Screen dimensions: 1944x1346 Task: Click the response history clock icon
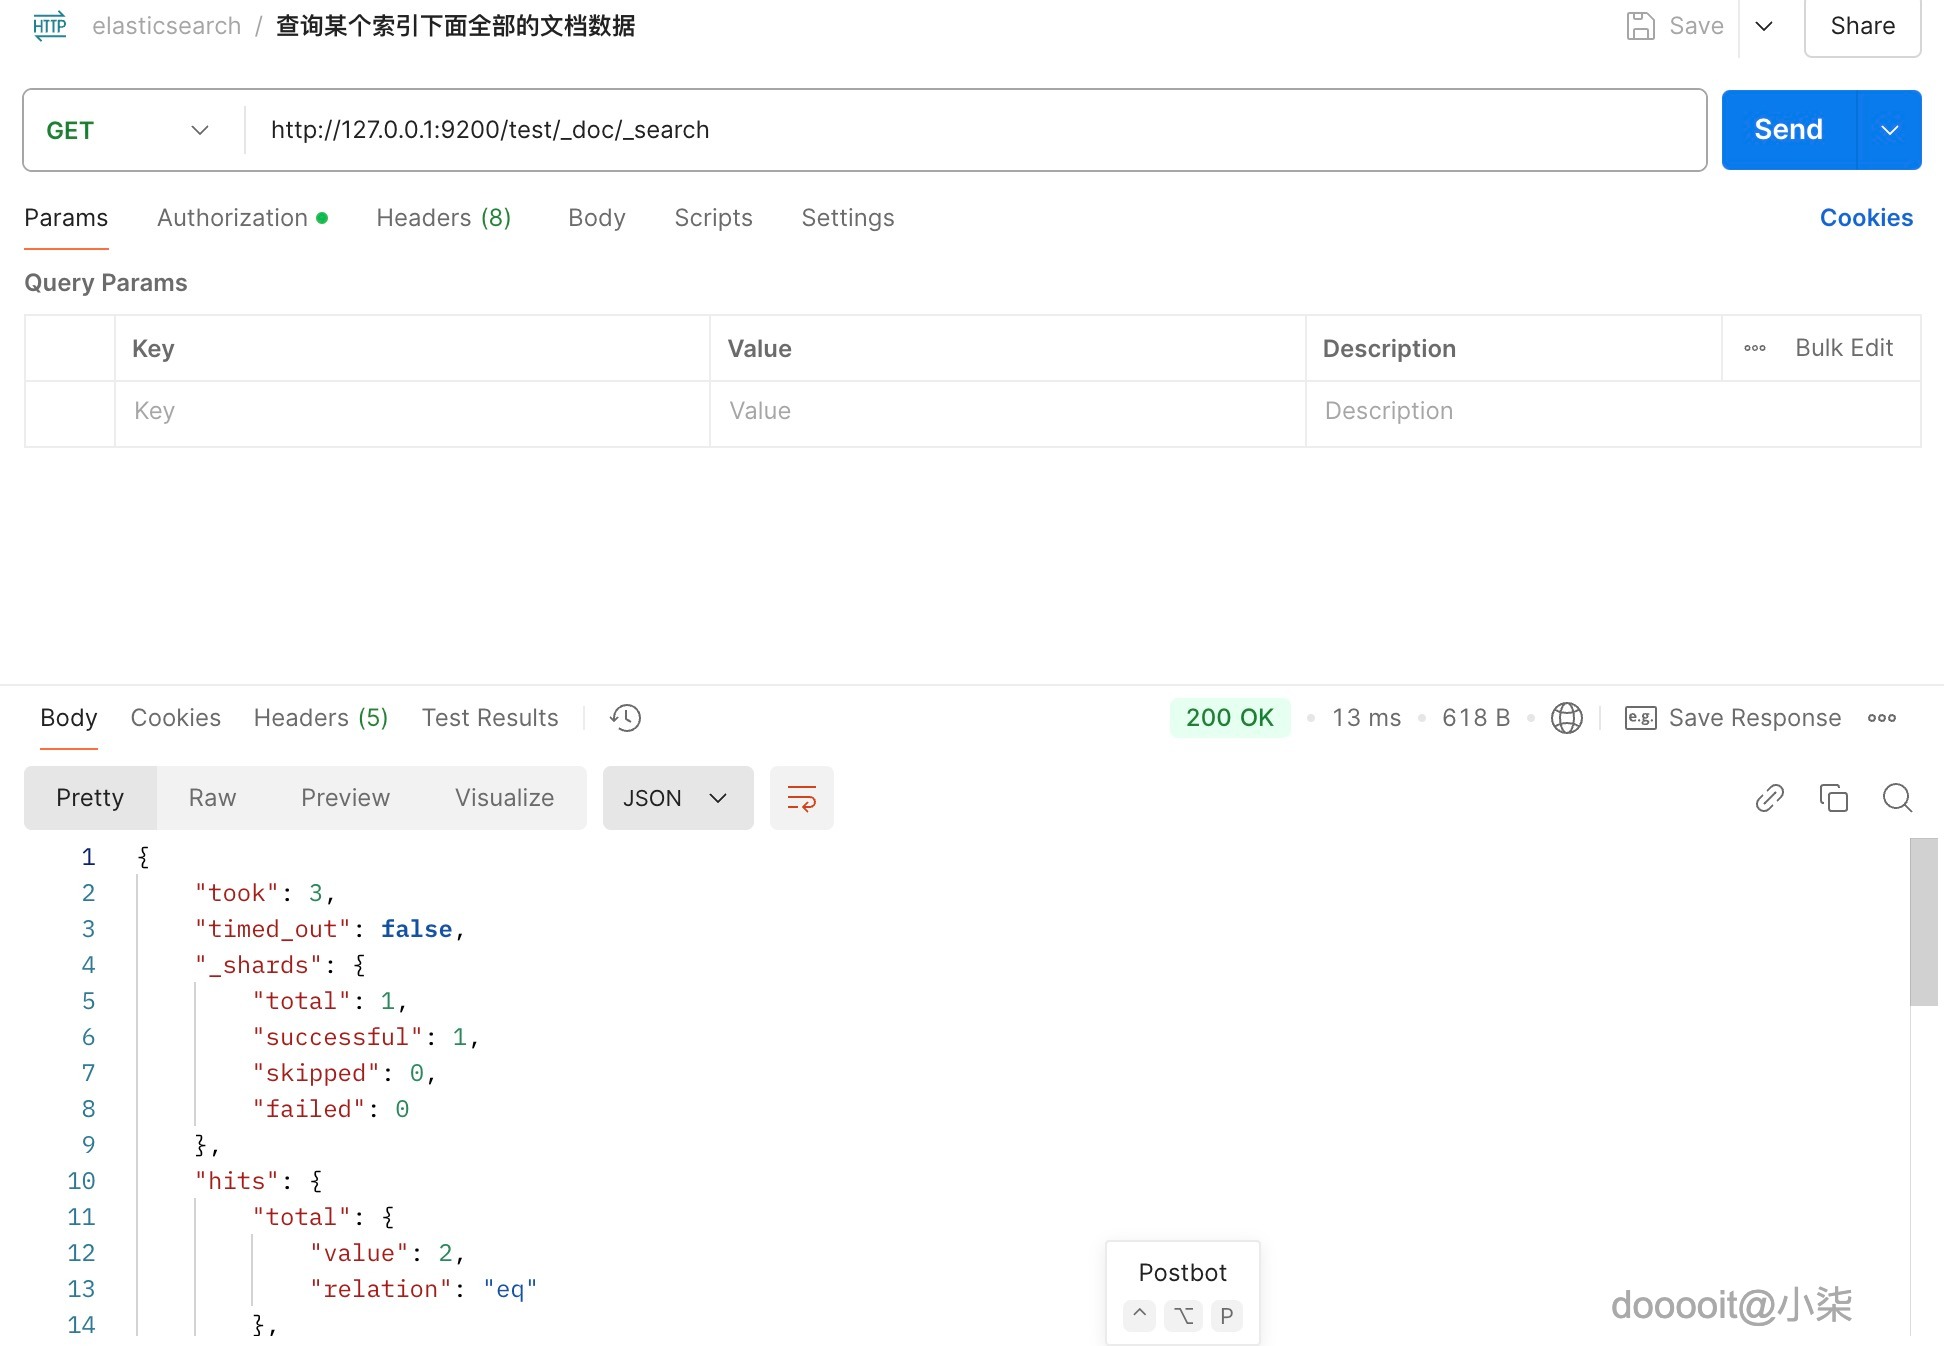click(x=625, y=718)
